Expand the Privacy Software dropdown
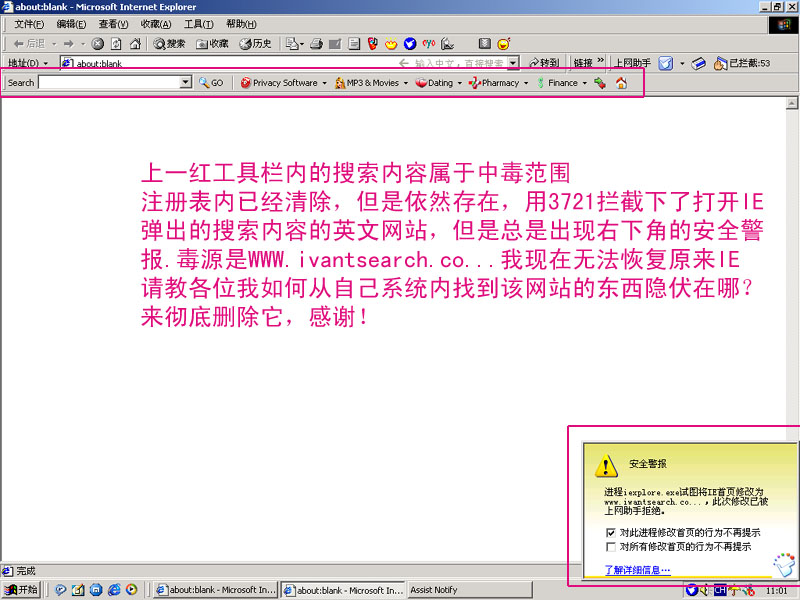This screenshot has width=800, height=600. 324,83
